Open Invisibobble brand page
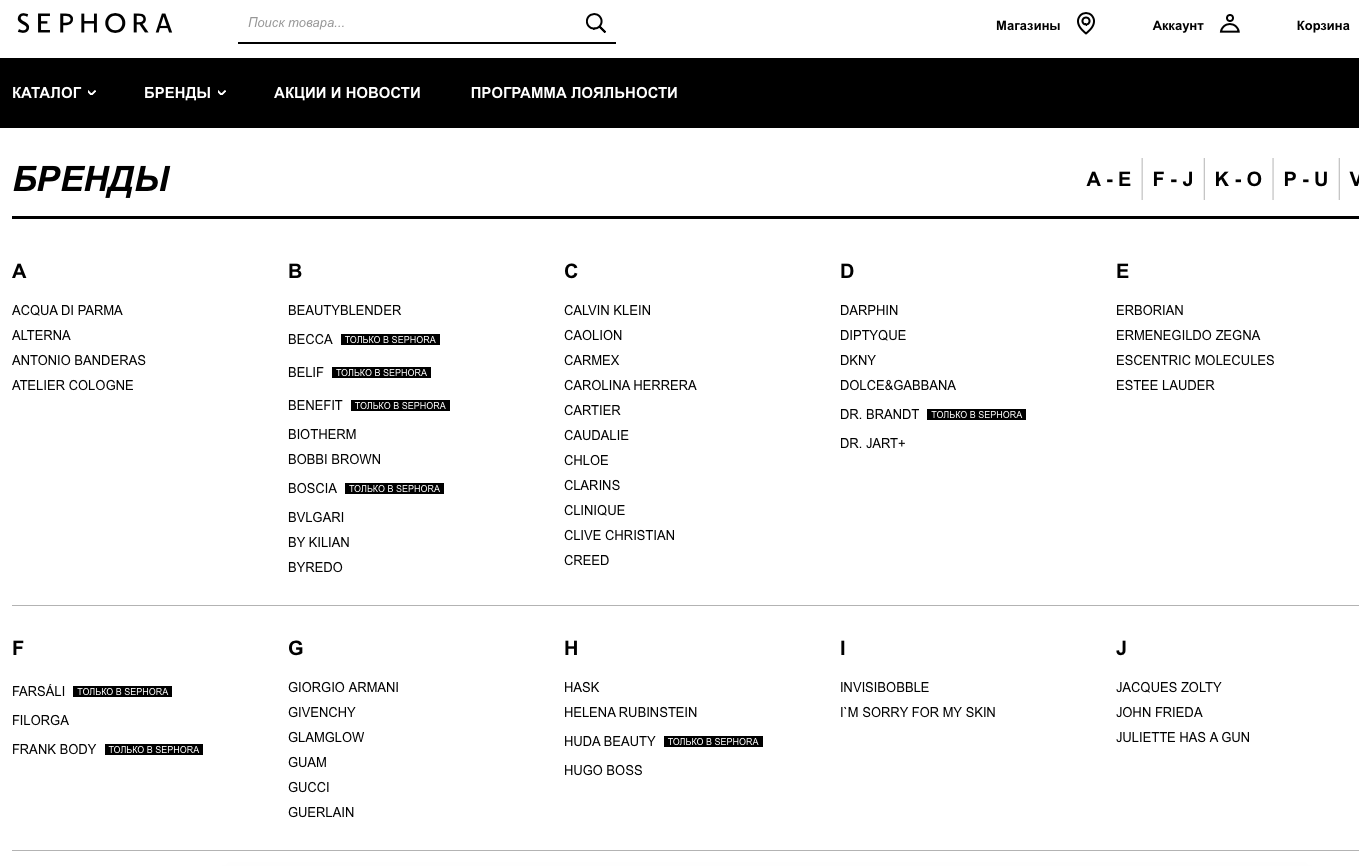Viewport: 1359px width, 866px height. (884, 688)
